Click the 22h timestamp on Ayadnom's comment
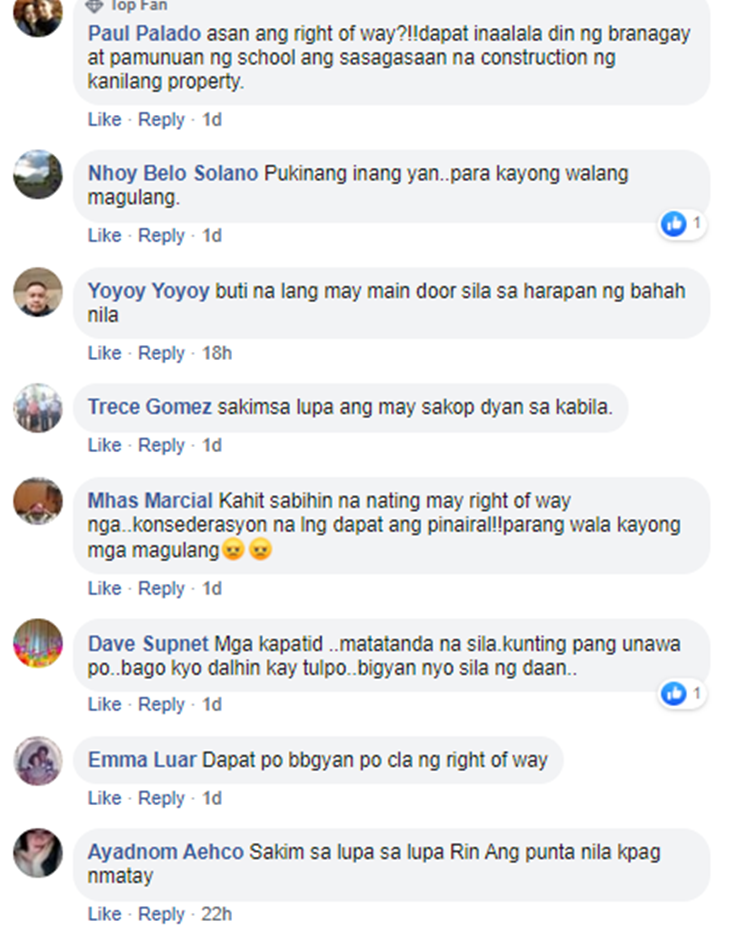The height and width of the screenshot is (931, 750). [x=217, y=914]
